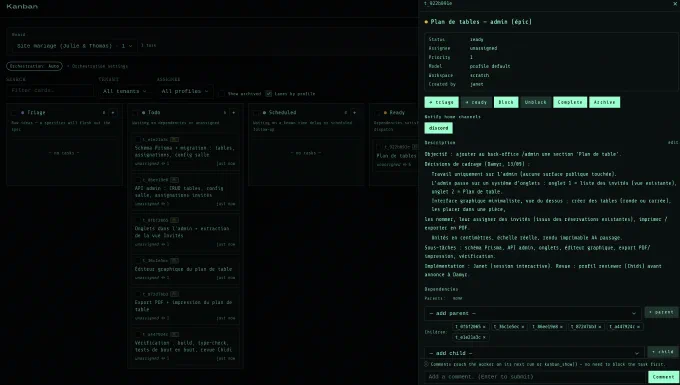Open the API admin CRUD tables card

tap(185, 192)
